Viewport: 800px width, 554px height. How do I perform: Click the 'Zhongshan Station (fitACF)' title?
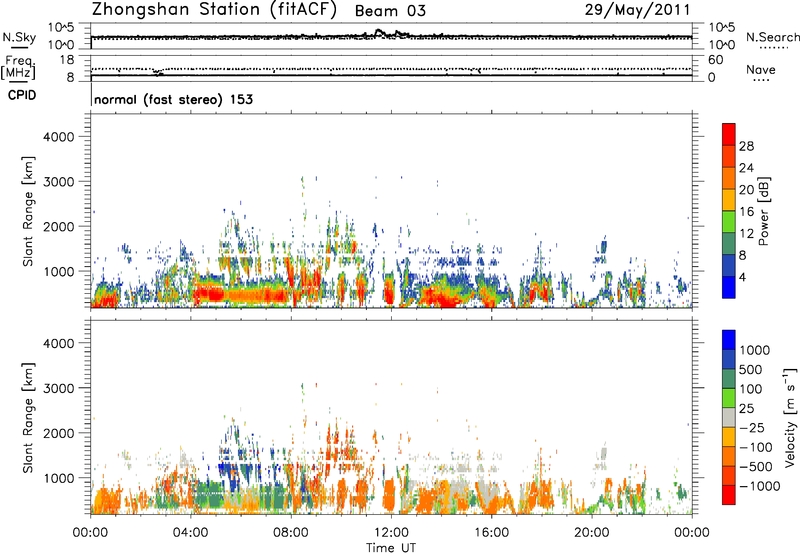coord(214,10)
